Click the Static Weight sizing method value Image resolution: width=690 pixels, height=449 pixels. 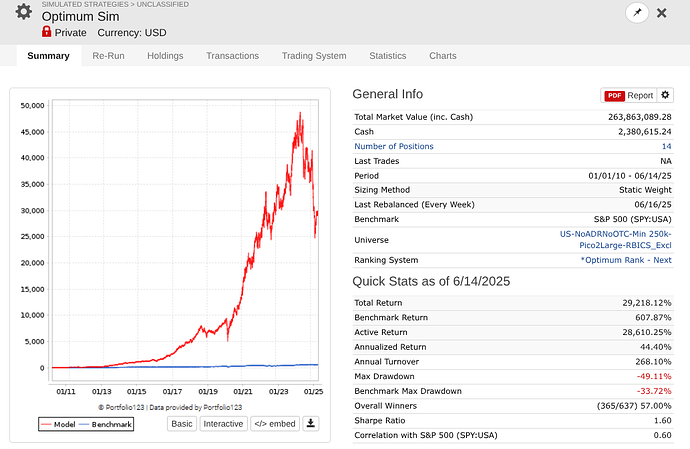[645, 190]
